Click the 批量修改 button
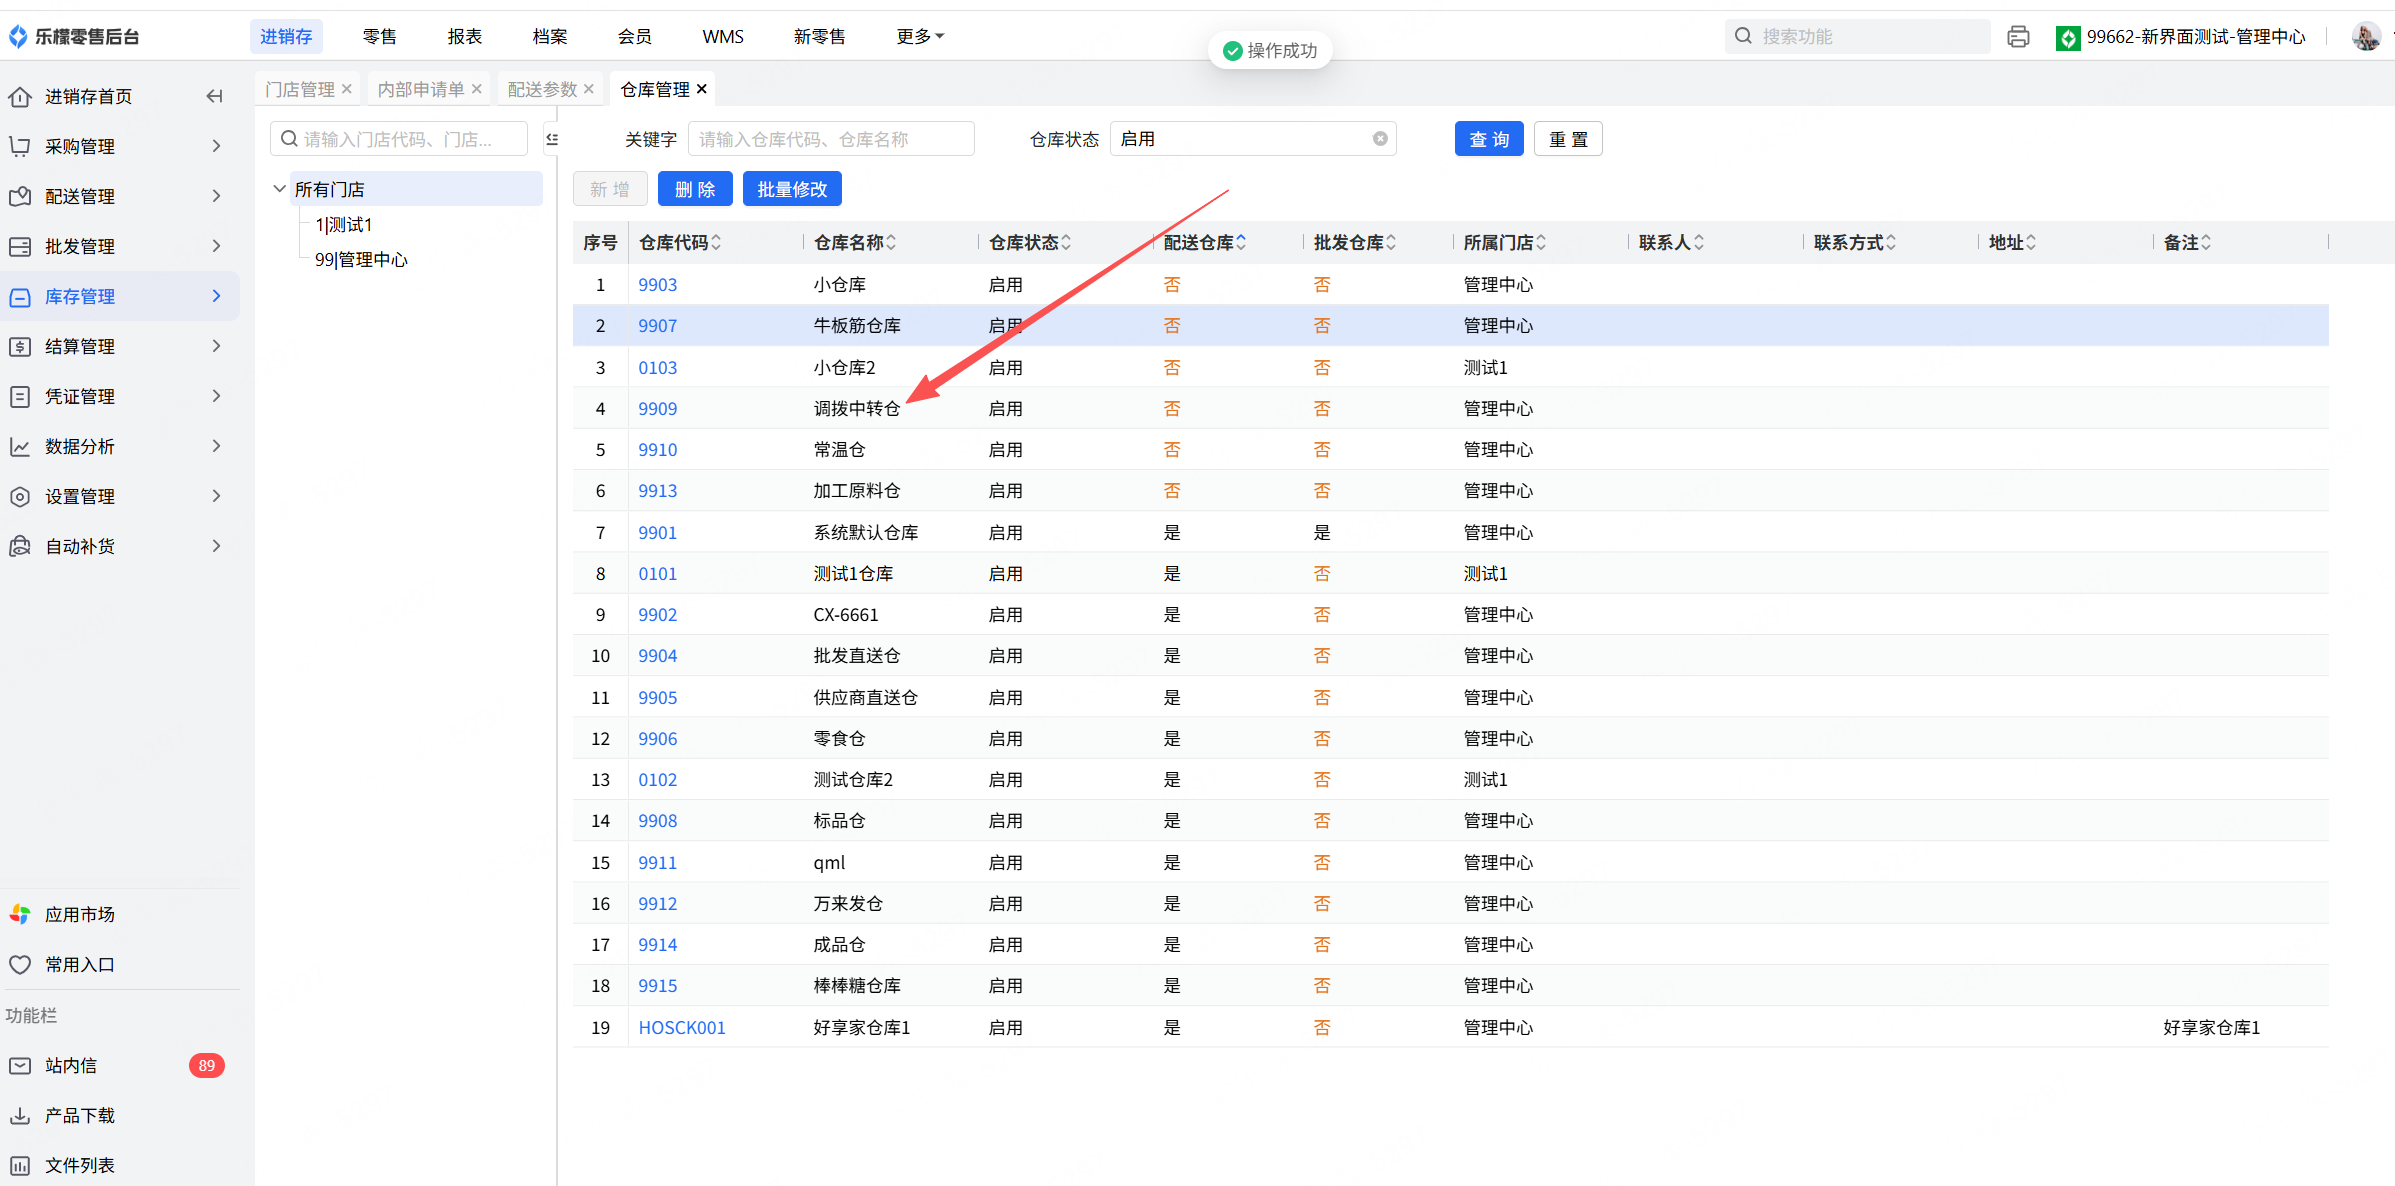Screen dimensions: 2395x1186 click(x=791, y=189)
